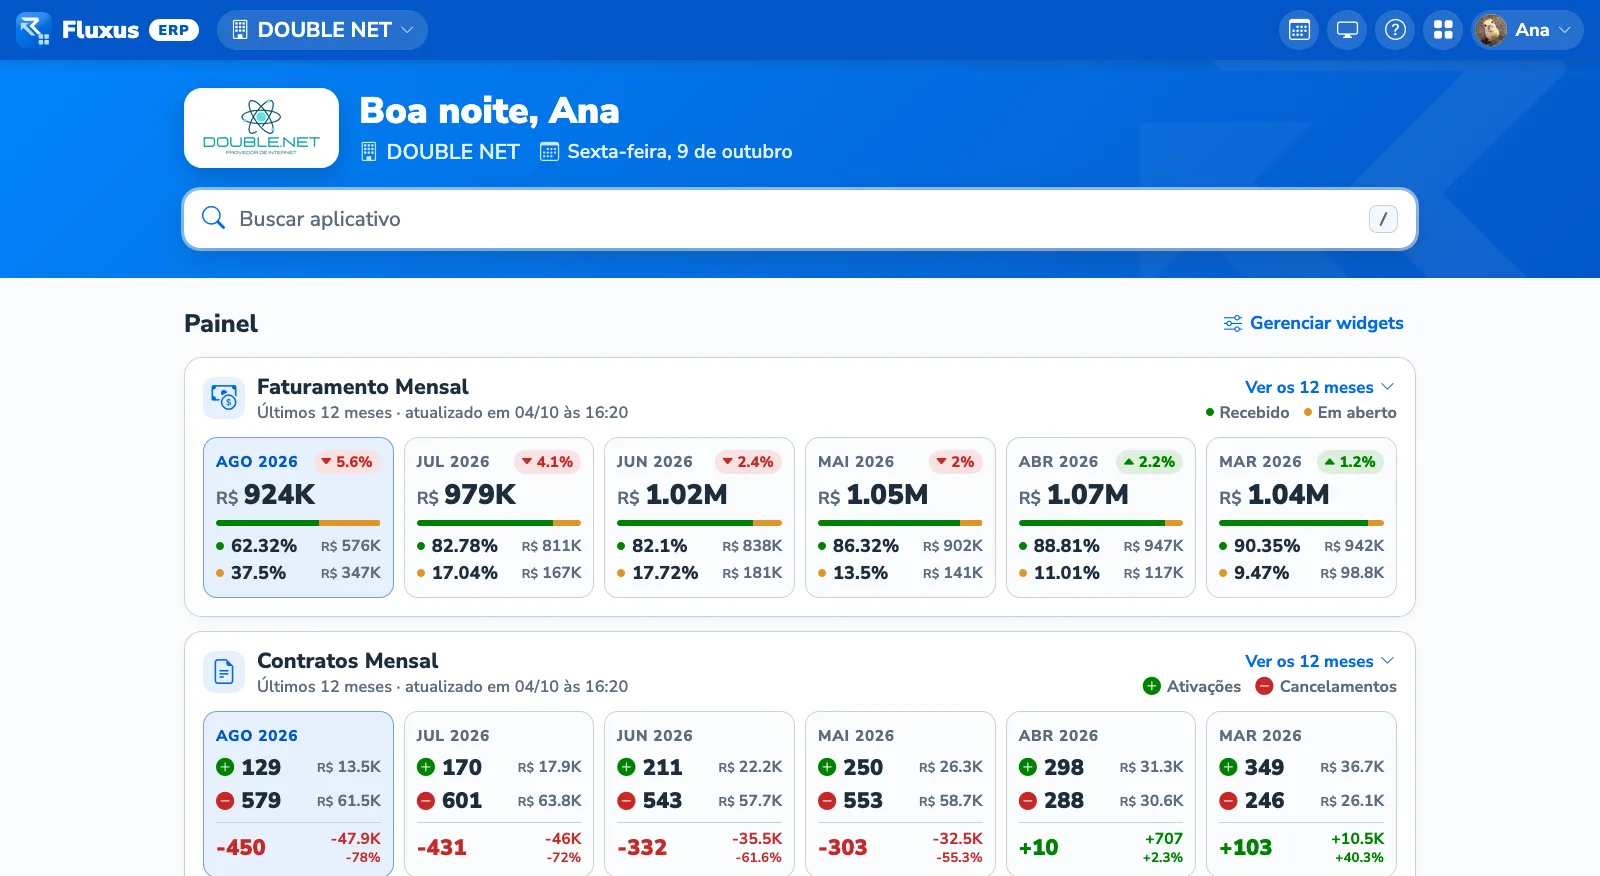The height and width of the screenshot is (876, 1600).
Task: Open the calendar icon in top bar
Action: 1299,30
